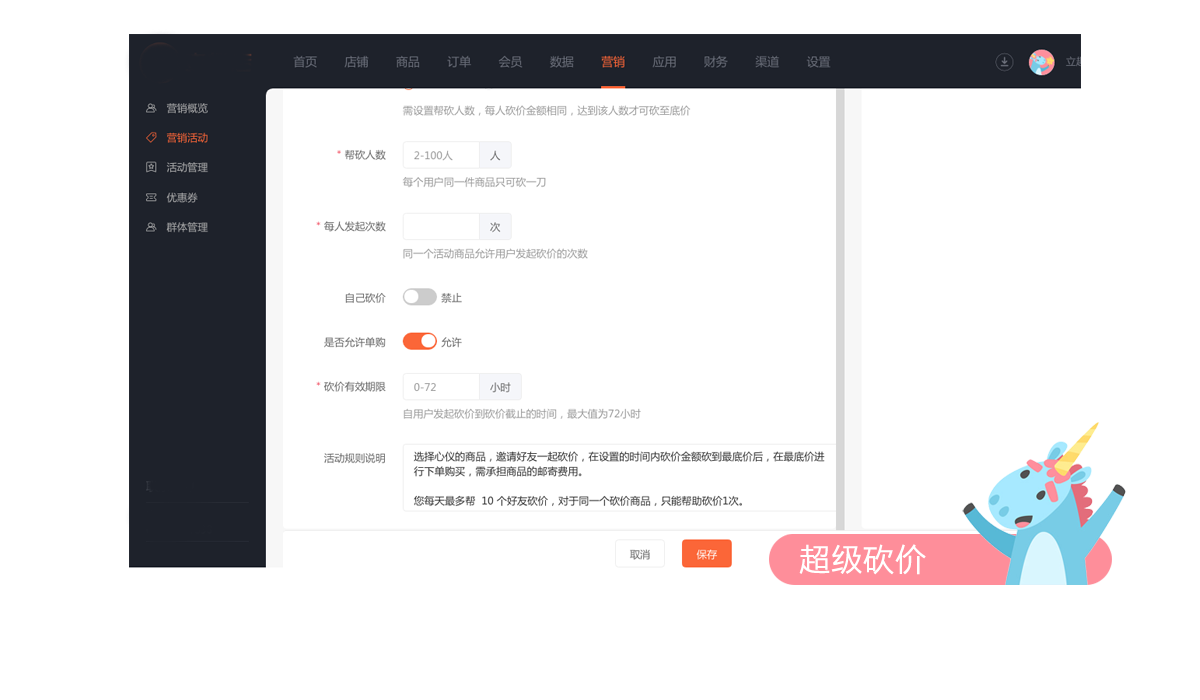1200x700 pixels.
Task: Click the 营销活动 tag icon
Action: click(x=151, y=138)
